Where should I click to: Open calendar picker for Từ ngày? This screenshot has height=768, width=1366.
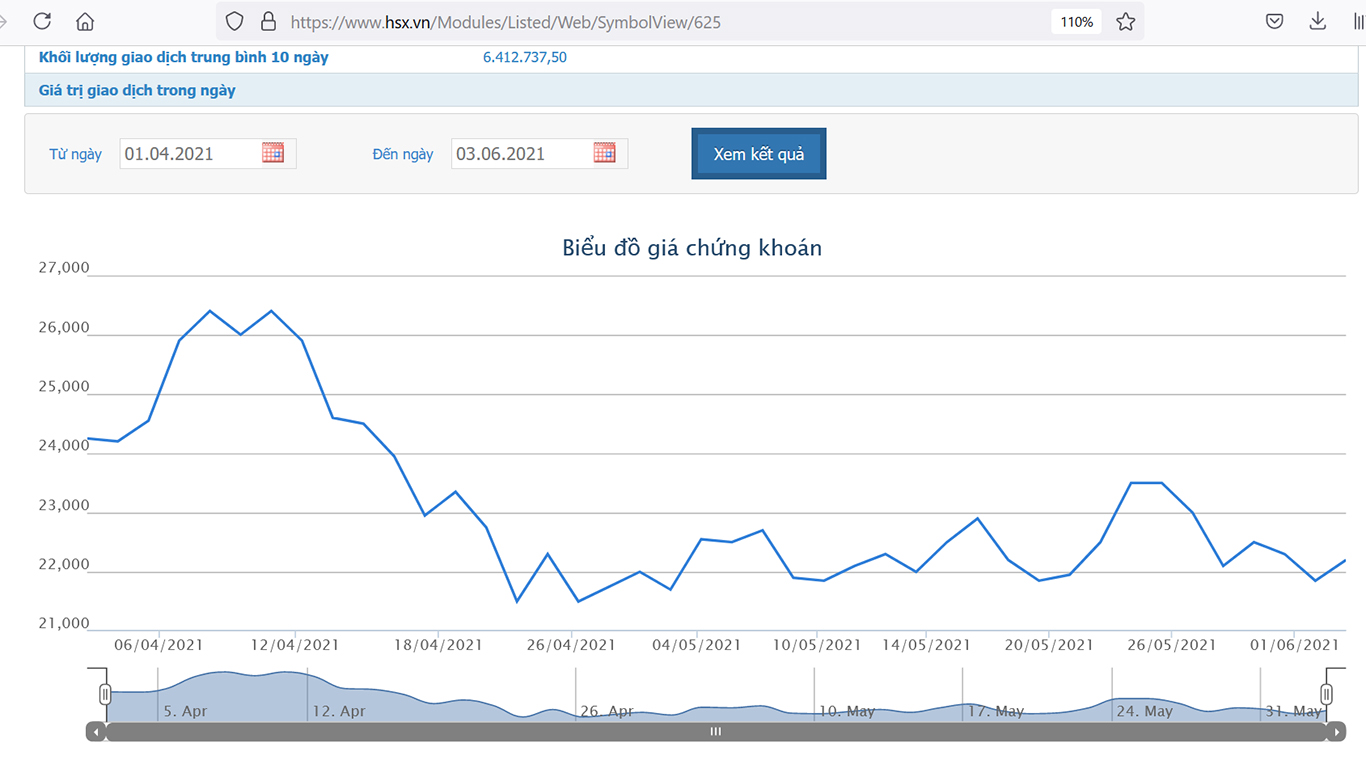tap(273, 153)
